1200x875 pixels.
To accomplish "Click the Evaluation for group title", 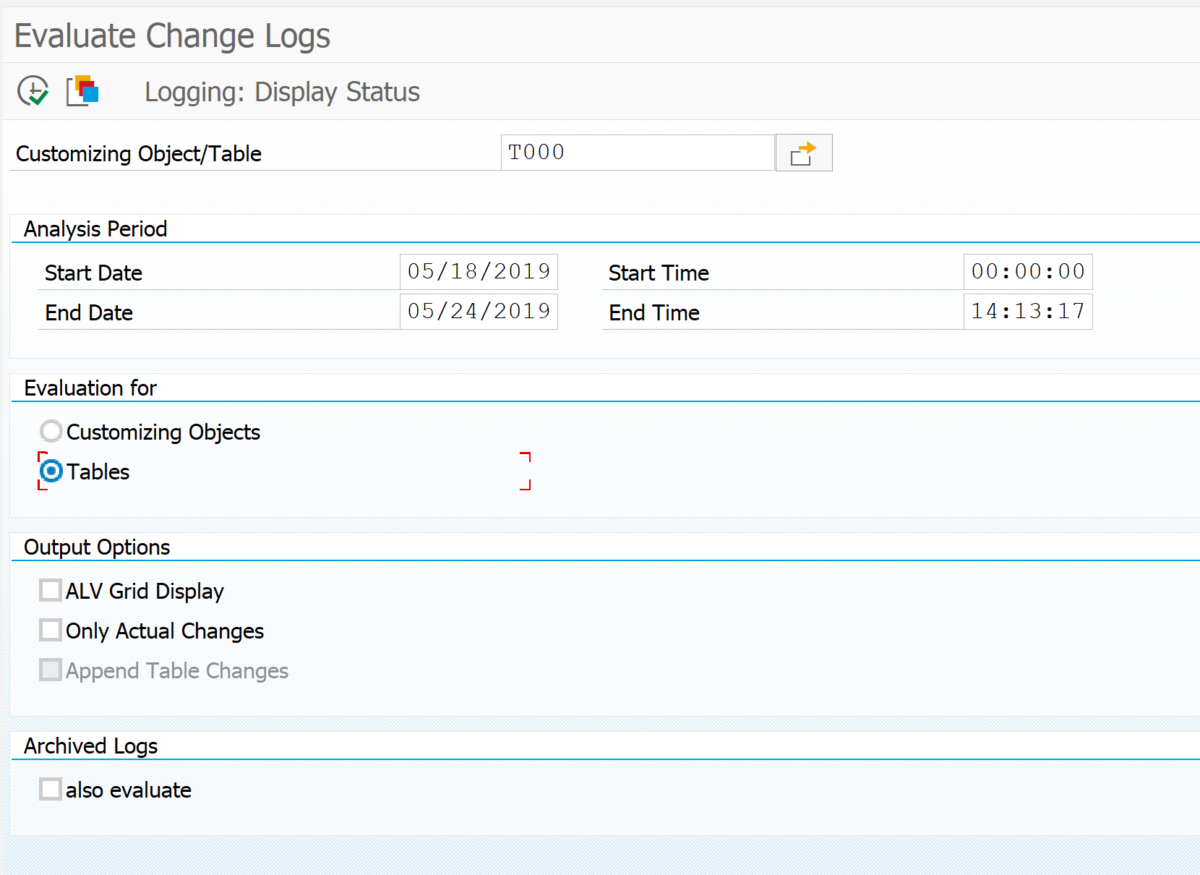I will click(x=91, y=388).
